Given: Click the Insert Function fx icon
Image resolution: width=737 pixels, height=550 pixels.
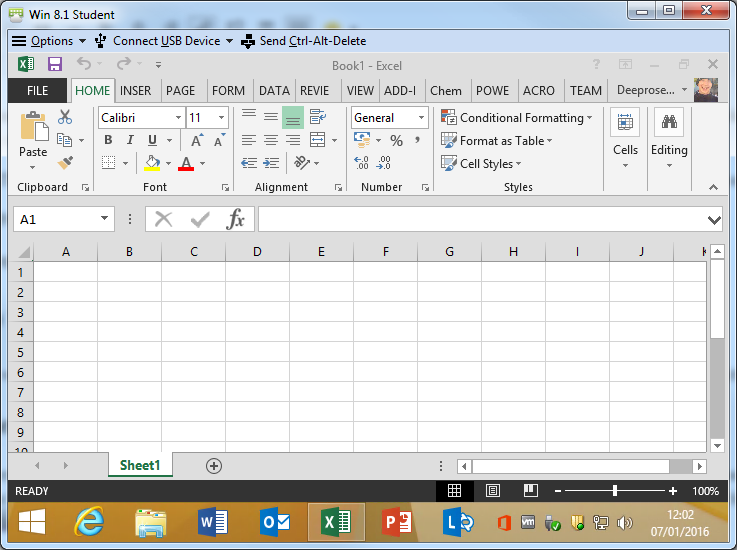Looking at the screenshot, I should (236, 219).
